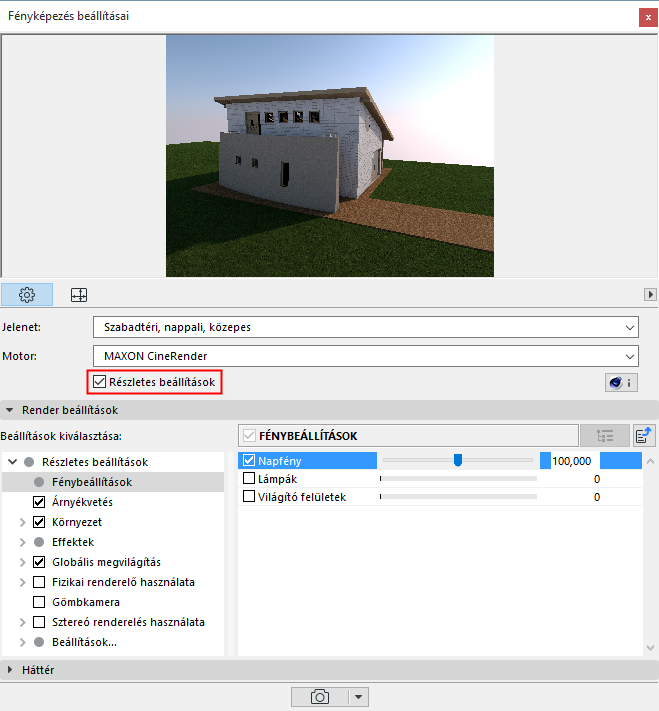Enable the Gömbkamera checkbox

[x=39, y=602]
